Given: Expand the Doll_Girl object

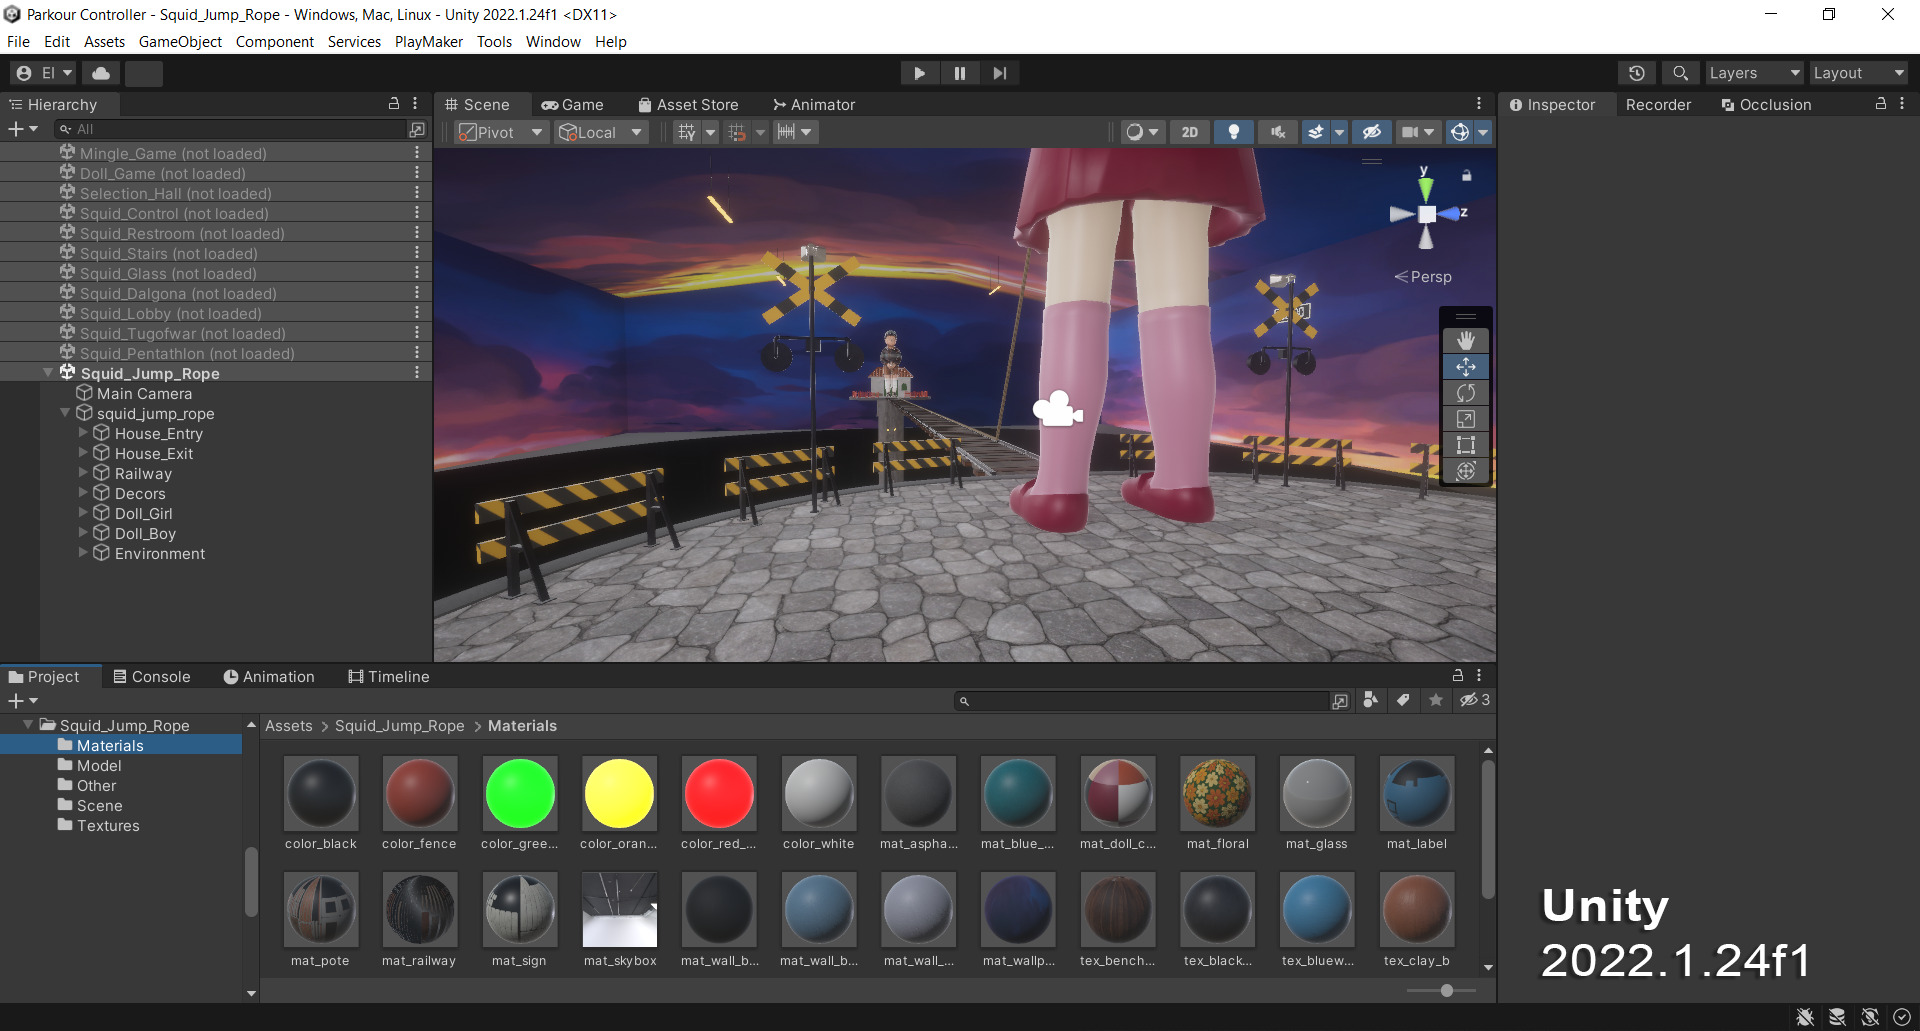Looking at the screenshot, I should 83,513.
